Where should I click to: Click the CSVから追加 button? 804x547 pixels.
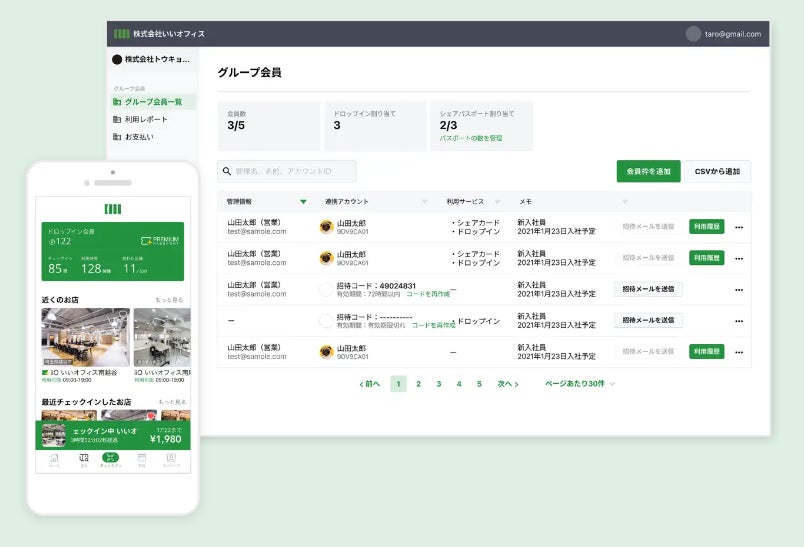(x=717, y=171)
